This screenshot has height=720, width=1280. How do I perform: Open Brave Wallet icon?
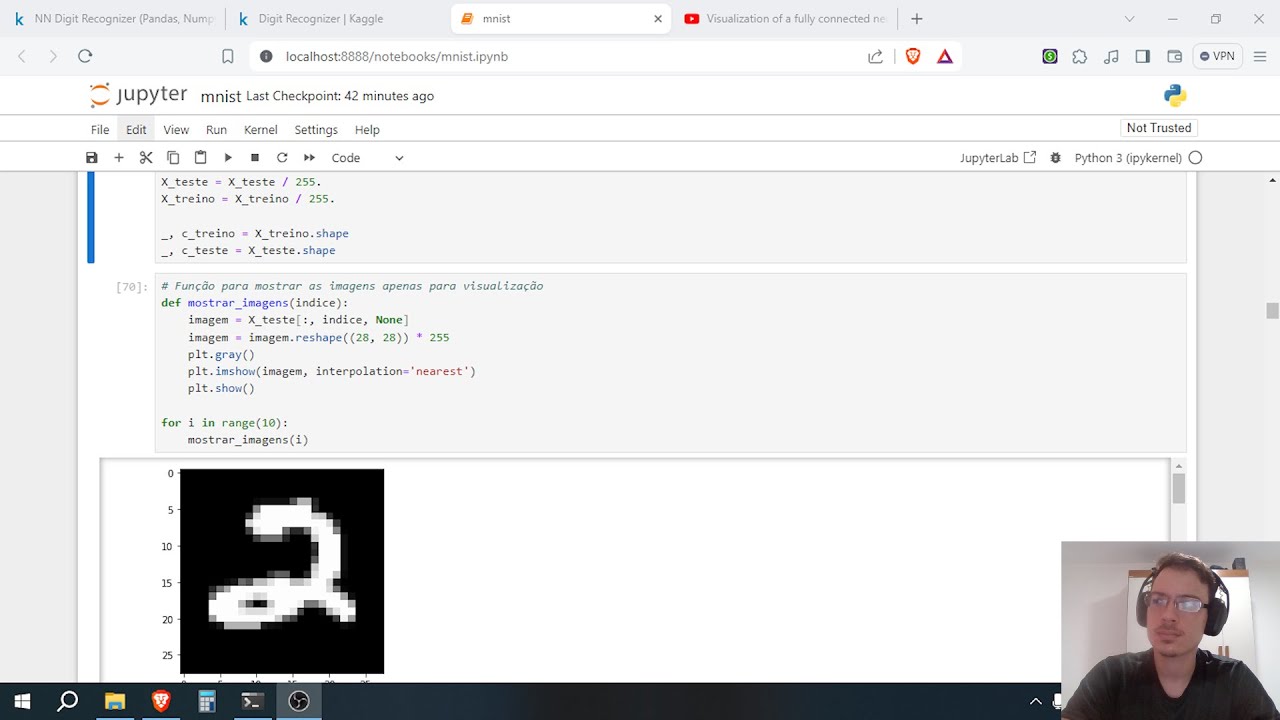pos(1175,56)
